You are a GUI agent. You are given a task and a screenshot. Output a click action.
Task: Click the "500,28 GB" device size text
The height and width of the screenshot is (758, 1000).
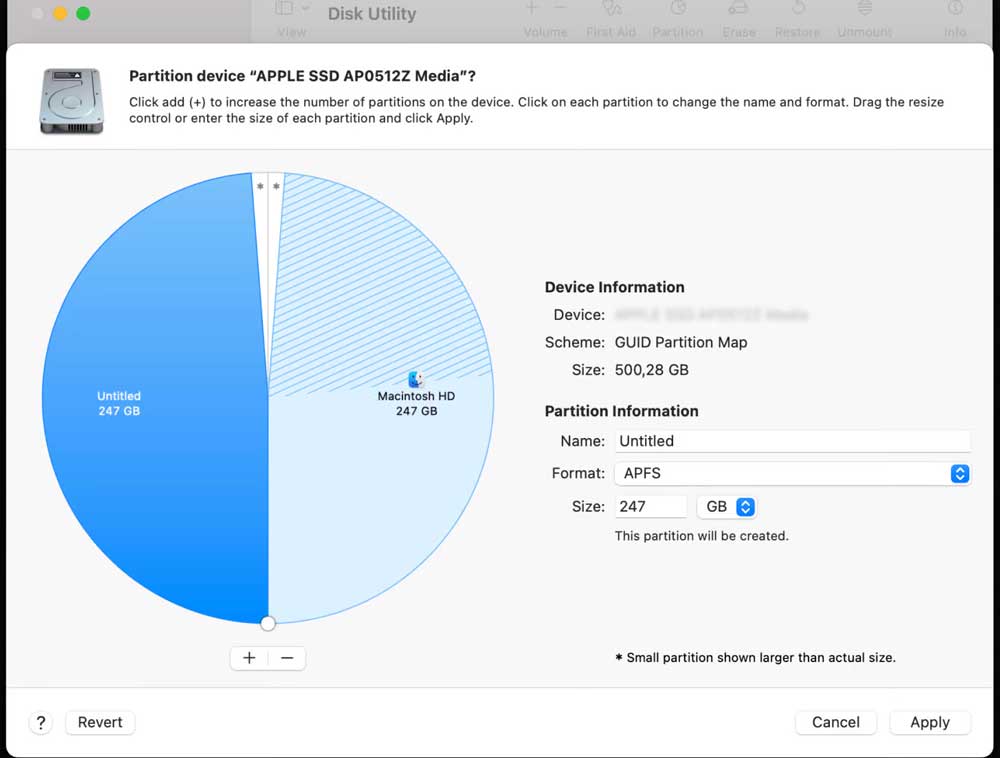(x=651, y=370)
